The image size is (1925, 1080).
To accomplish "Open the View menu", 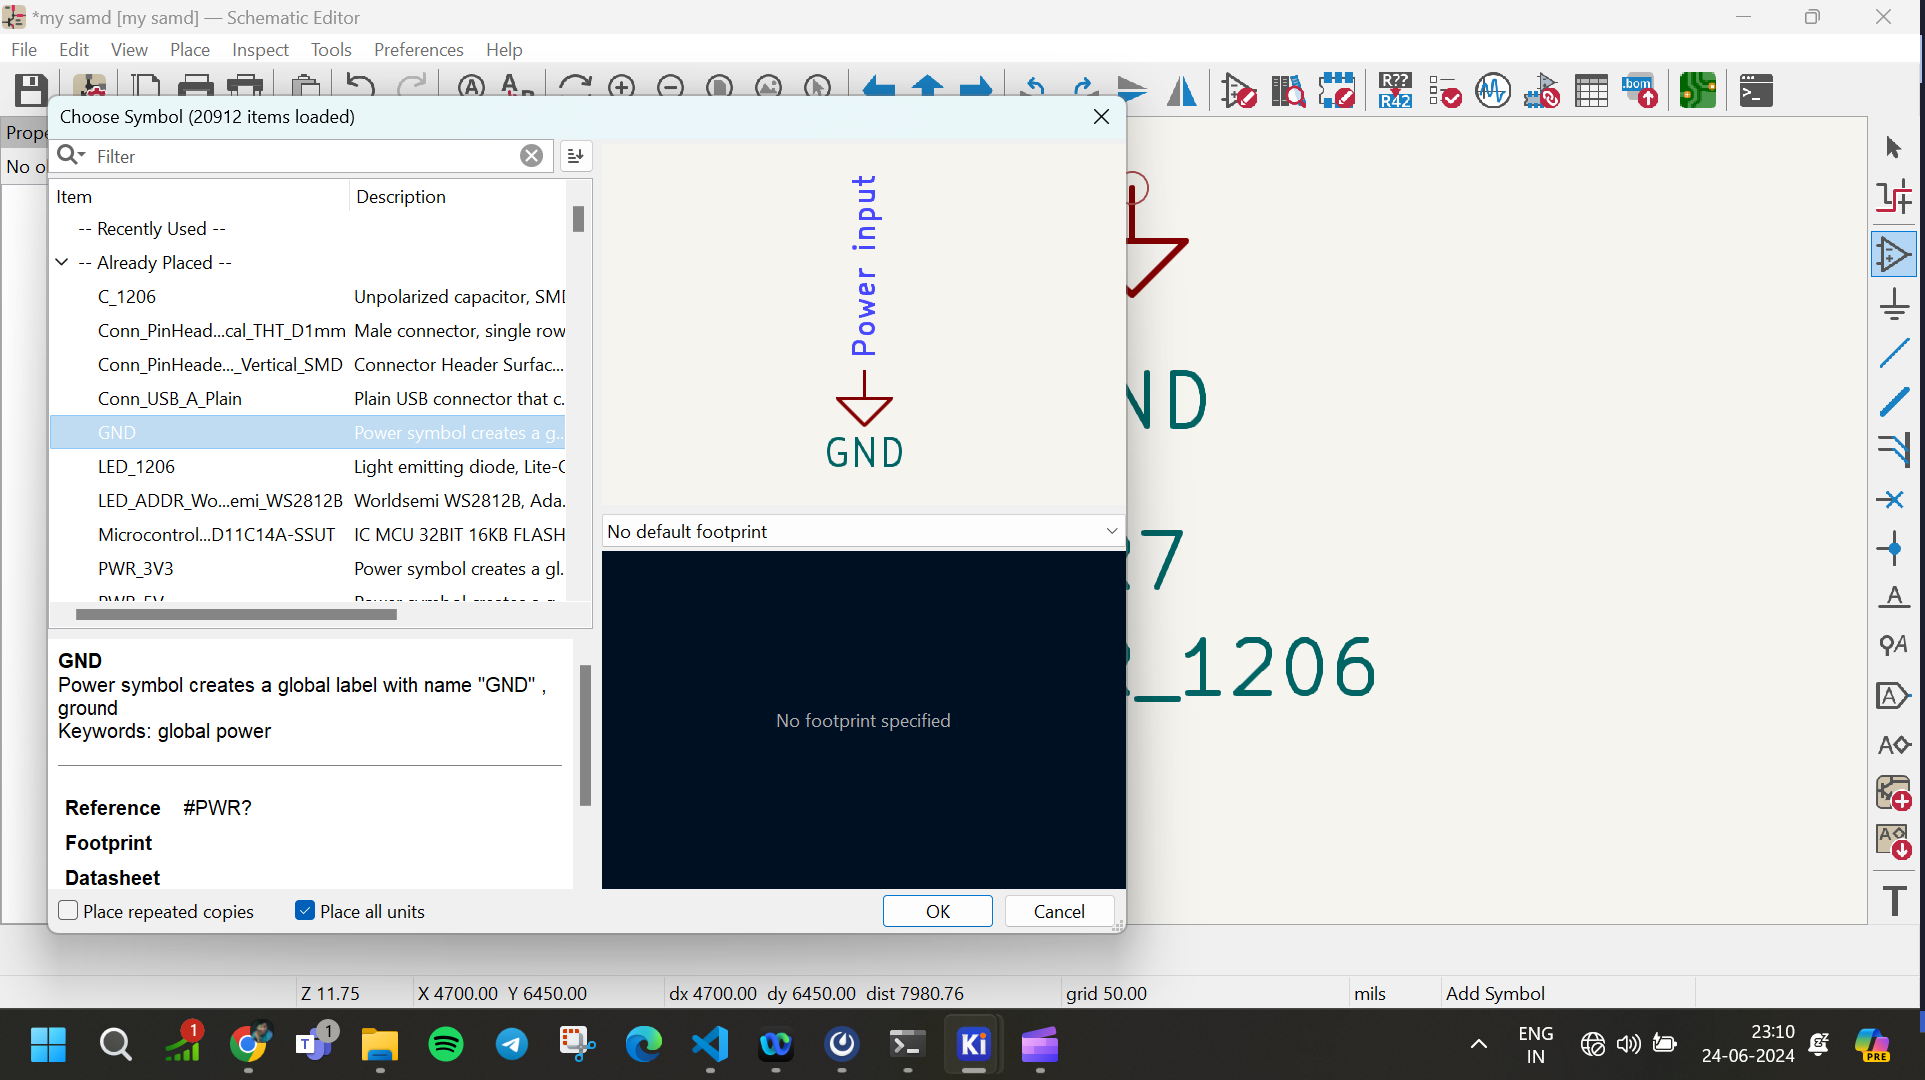I will tap(129, 50).
